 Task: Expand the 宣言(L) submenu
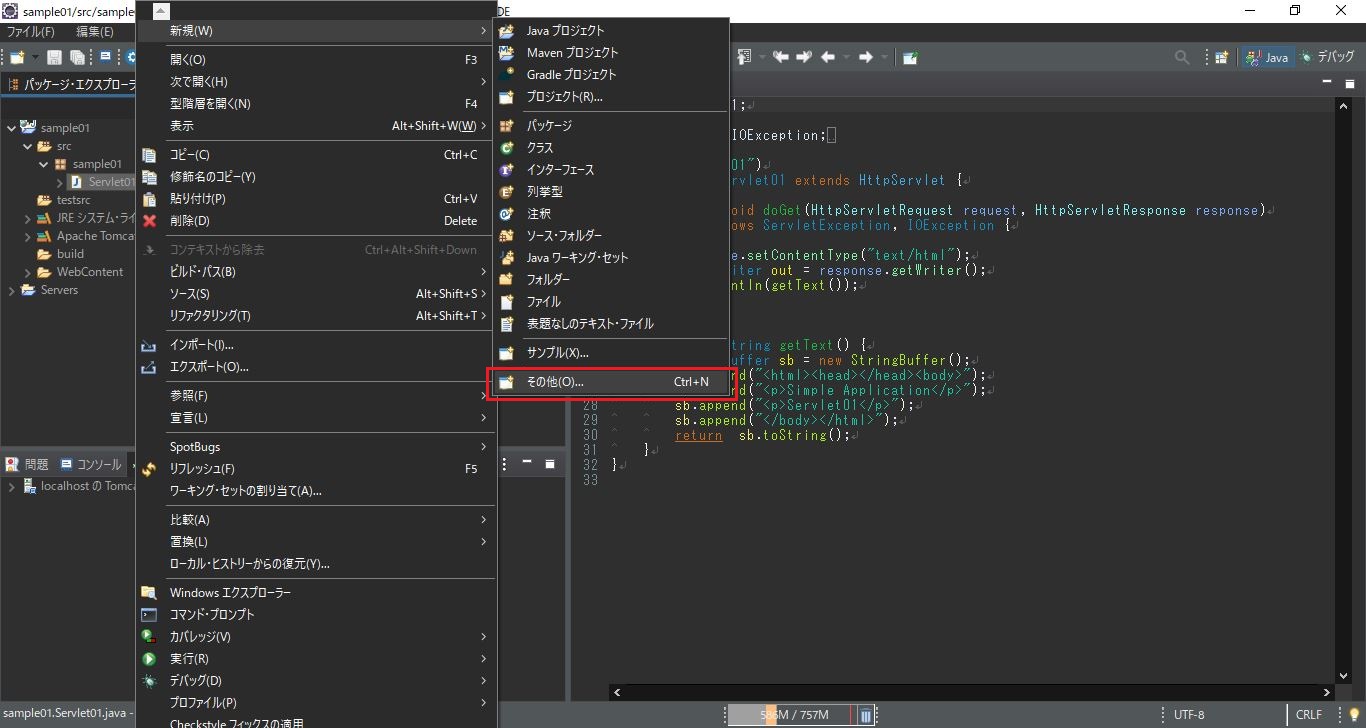316,418
